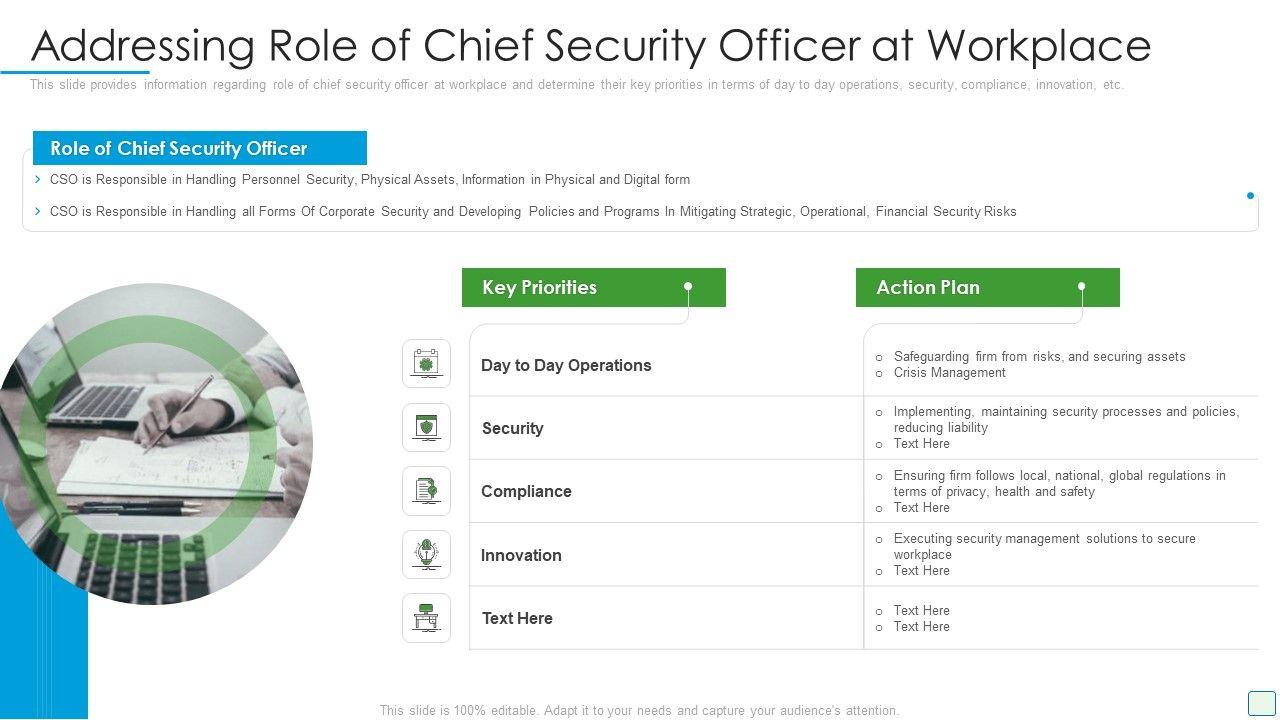Click the Role of Chief Security Officer banner
The width and height of the screenshot is (1280, 720).
pos(199,148)
